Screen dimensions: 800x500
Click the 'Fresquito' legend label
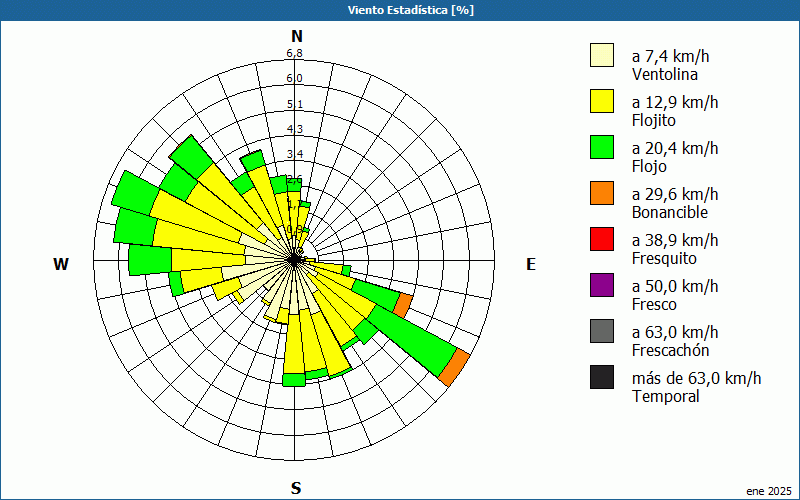tap(664, 258)
